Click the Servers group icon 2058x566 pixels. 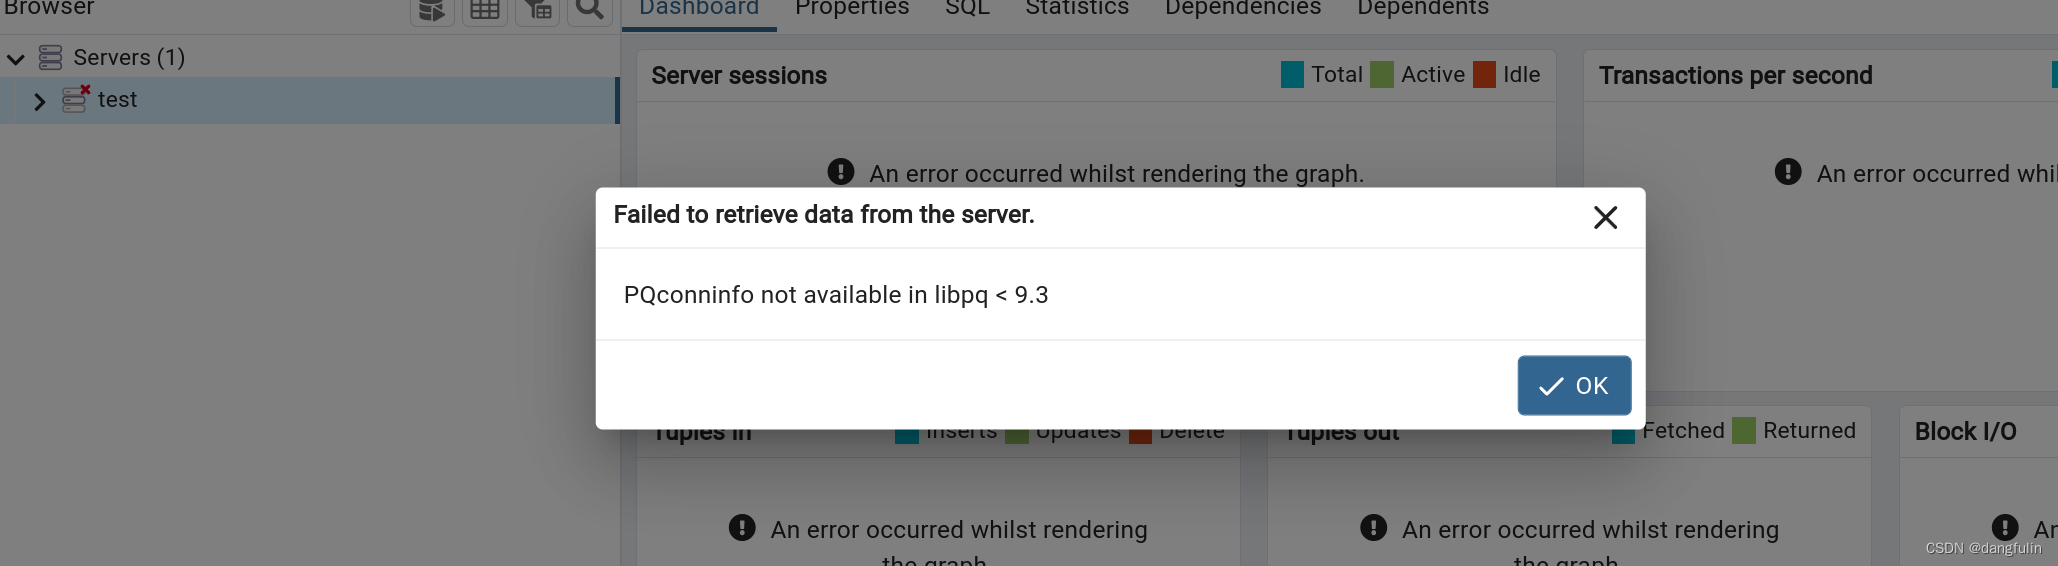(x=50, y=58)
